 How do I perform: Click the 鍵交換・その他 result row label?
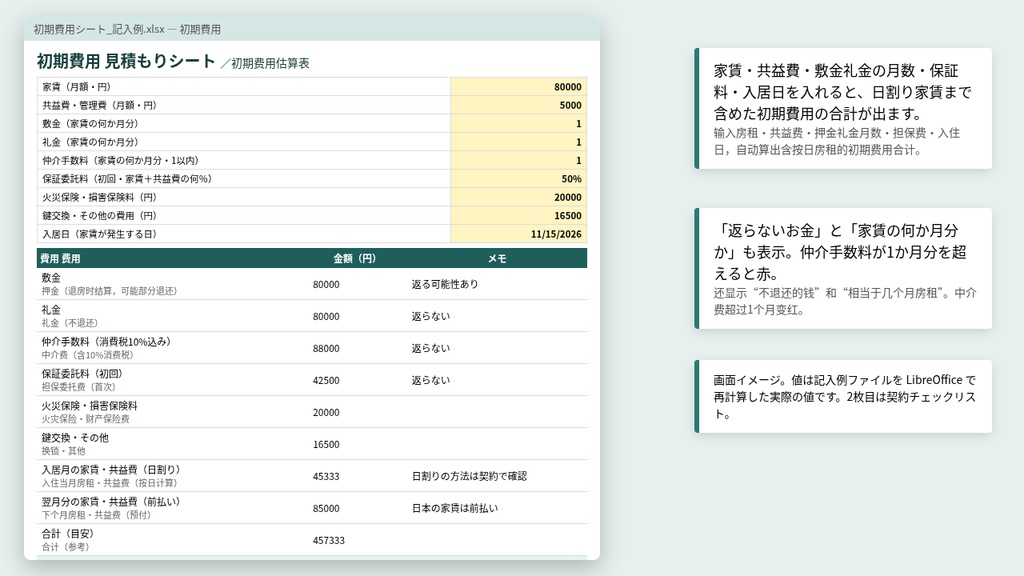point(75,438)
